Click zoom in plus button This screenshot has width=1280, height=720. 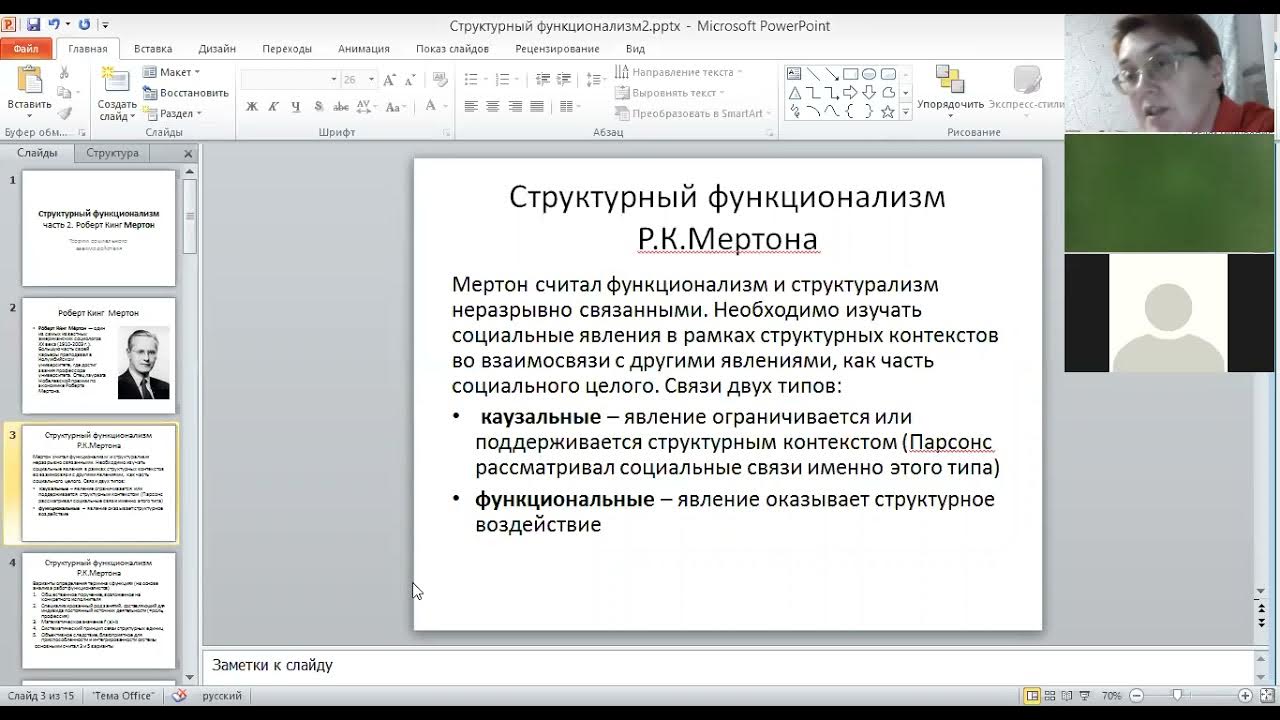pos(1245,695)
